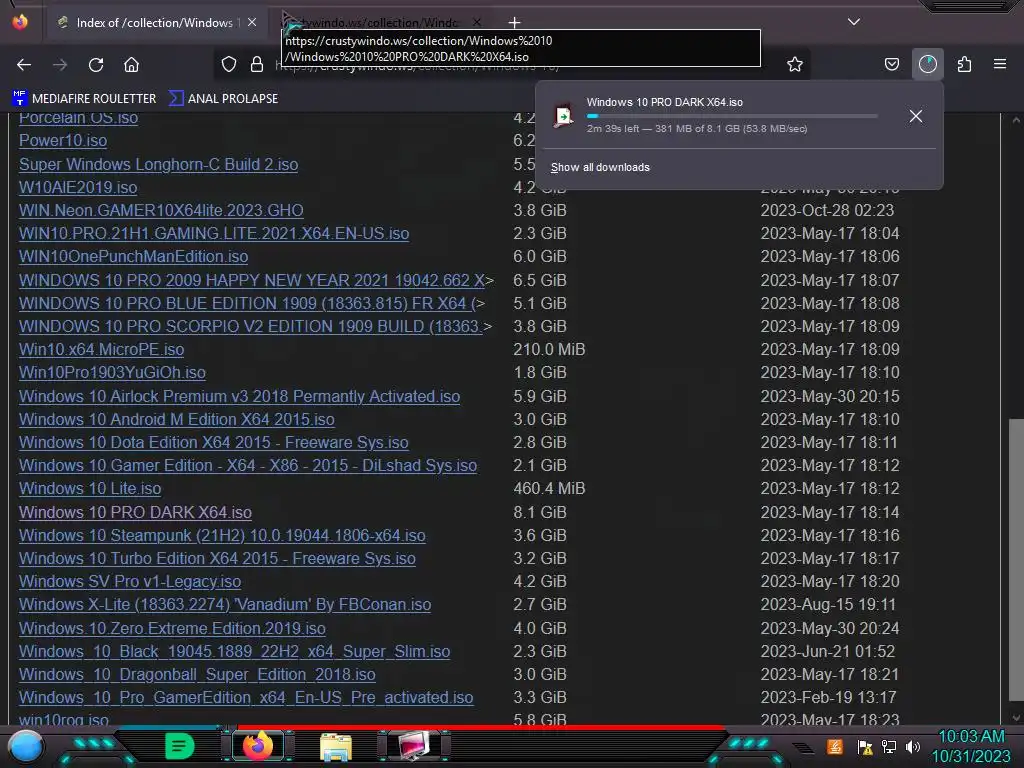The width and height of the screenshot is (1024, 768).
Task: Download Windows 10 Airlock Premium v3 2018
Action: [x=239, y=396]
